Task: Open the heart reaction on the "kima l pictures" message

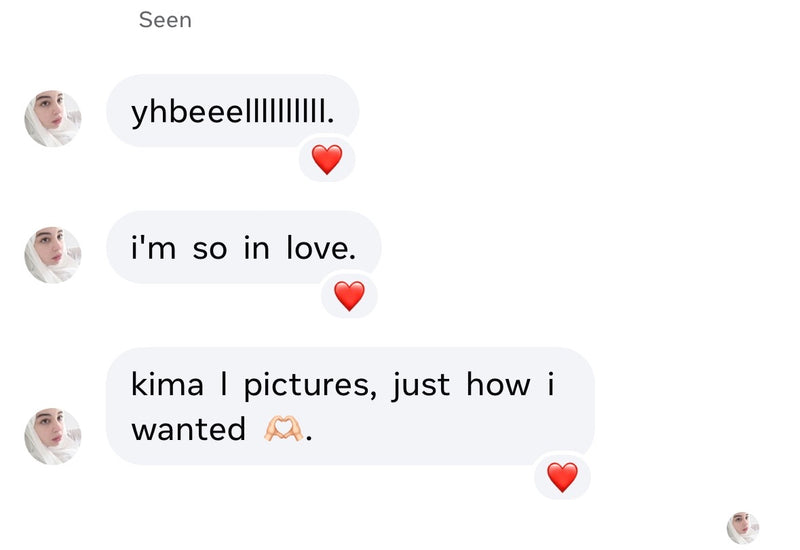Action: point(563,477)
